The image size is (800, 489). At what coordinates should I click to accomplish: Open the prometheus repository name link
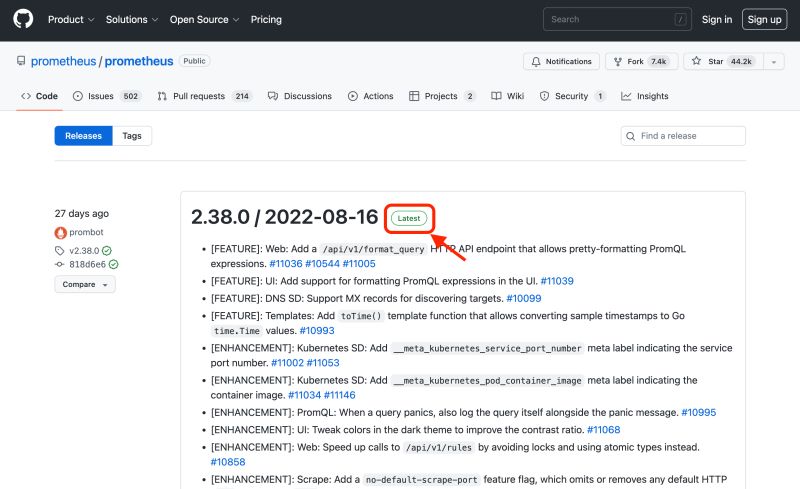[139, 61]
